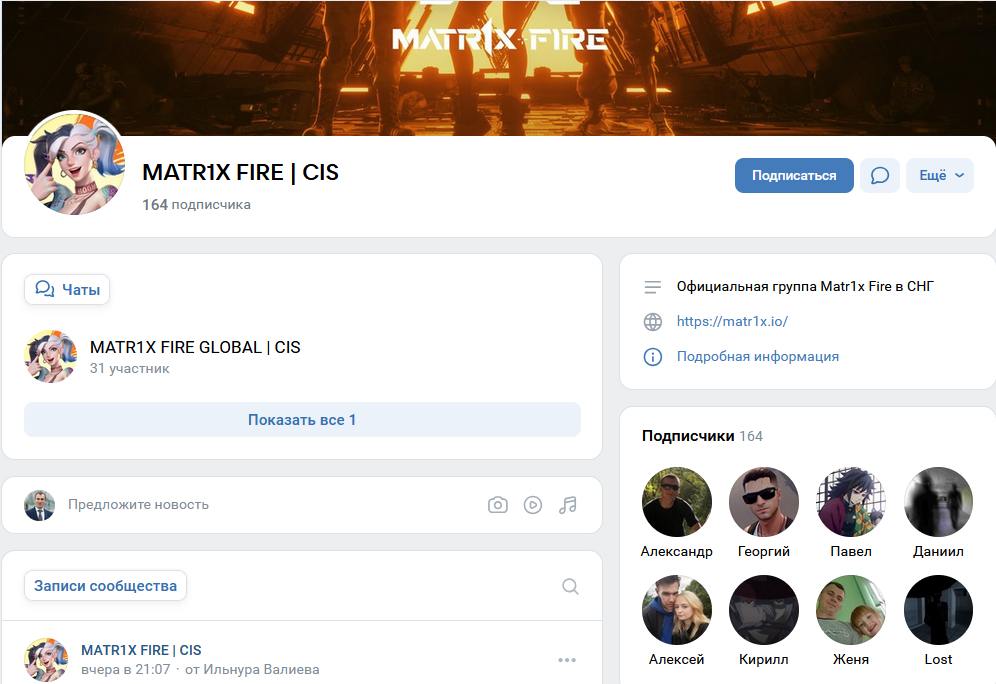
Task: Click the description lines icon
Action: [653, 287]
